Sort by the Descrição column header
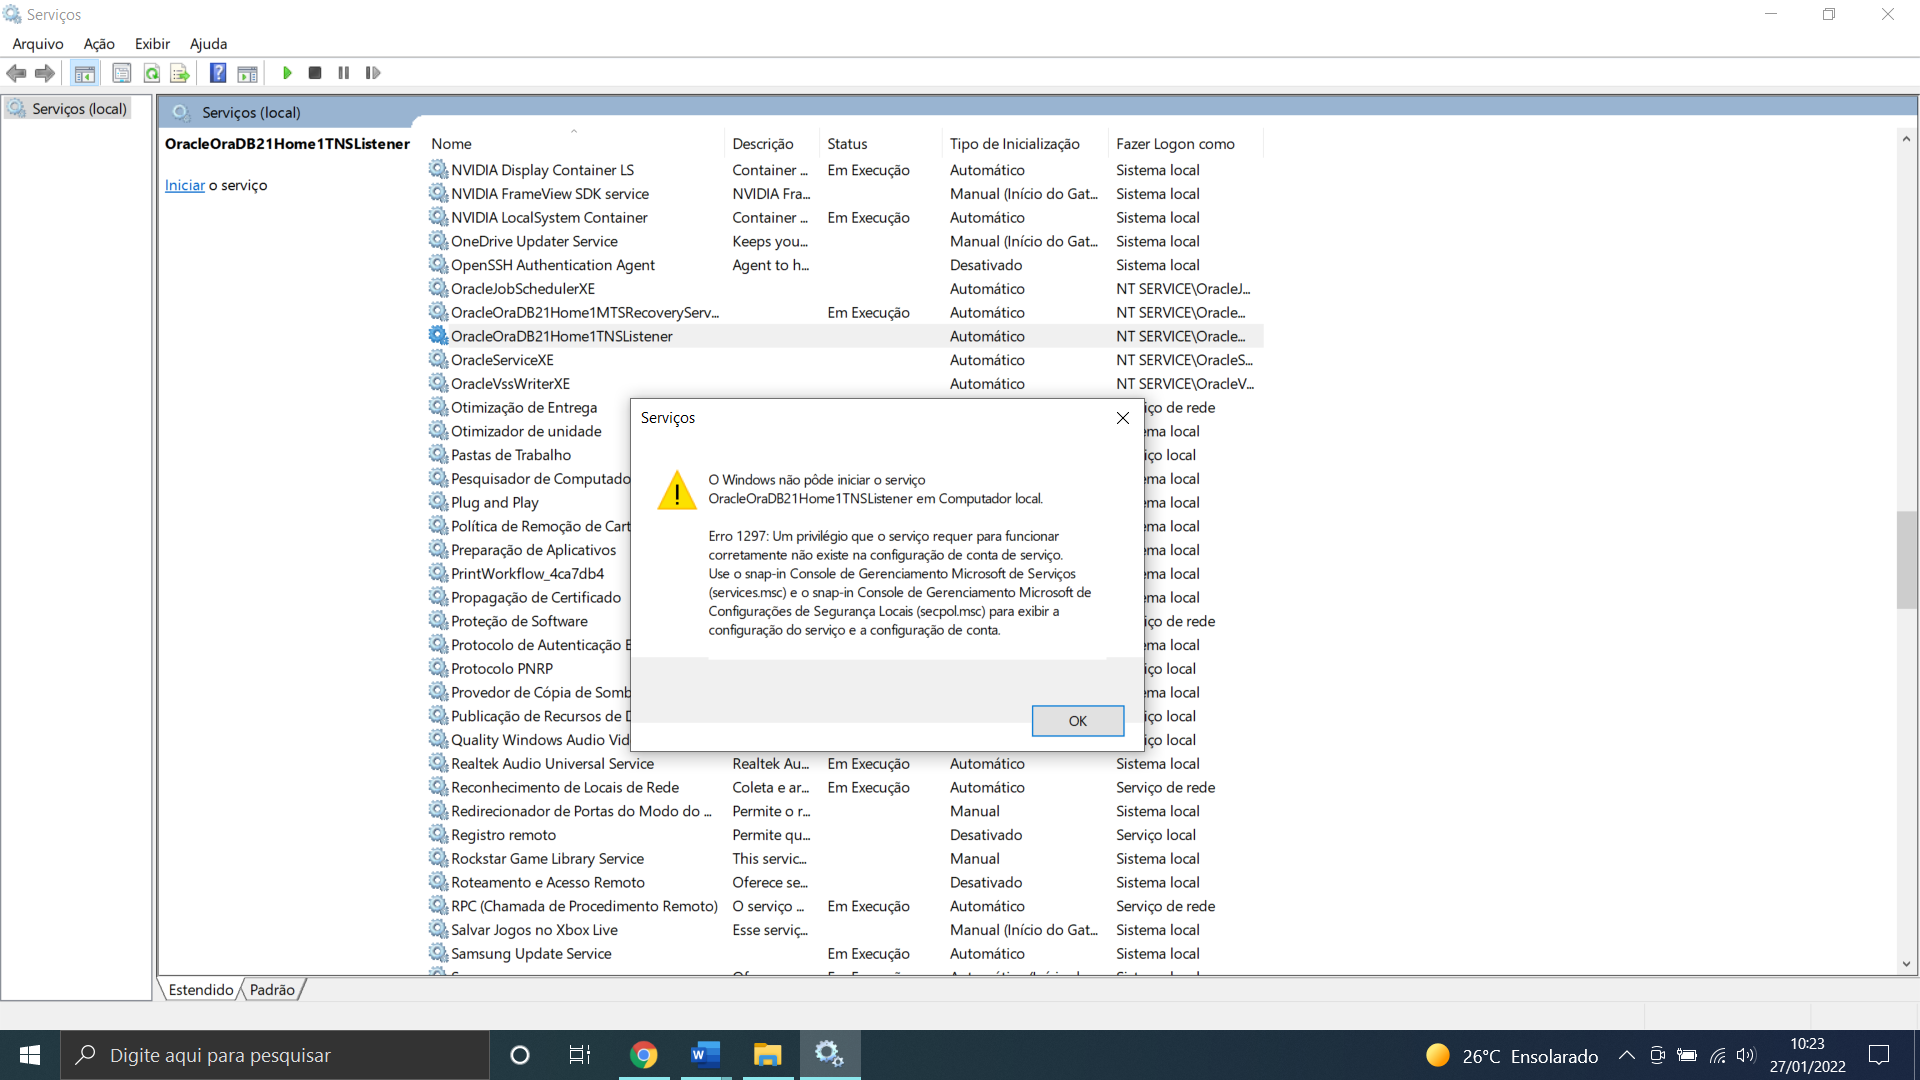The image size is (1920, 1080). [771, 144]
